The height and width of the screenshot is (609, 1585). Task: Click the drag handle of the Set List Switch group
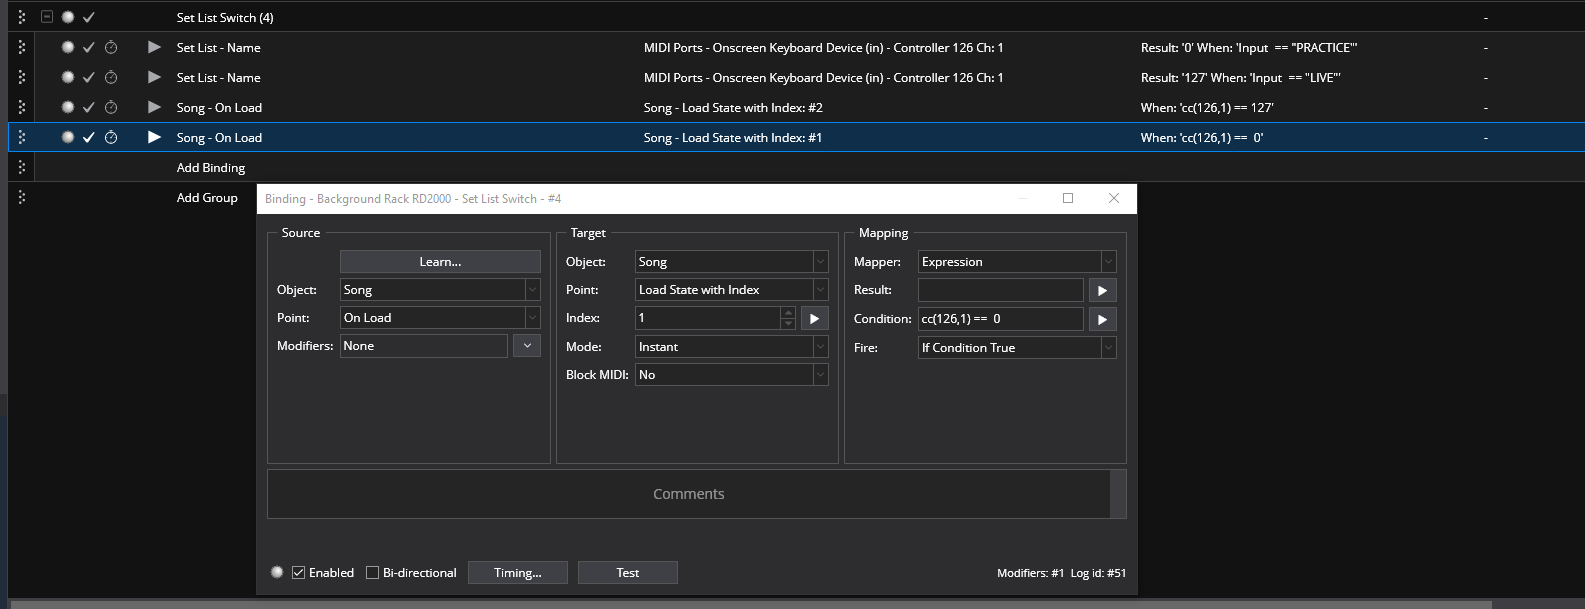tap(22, 17)
